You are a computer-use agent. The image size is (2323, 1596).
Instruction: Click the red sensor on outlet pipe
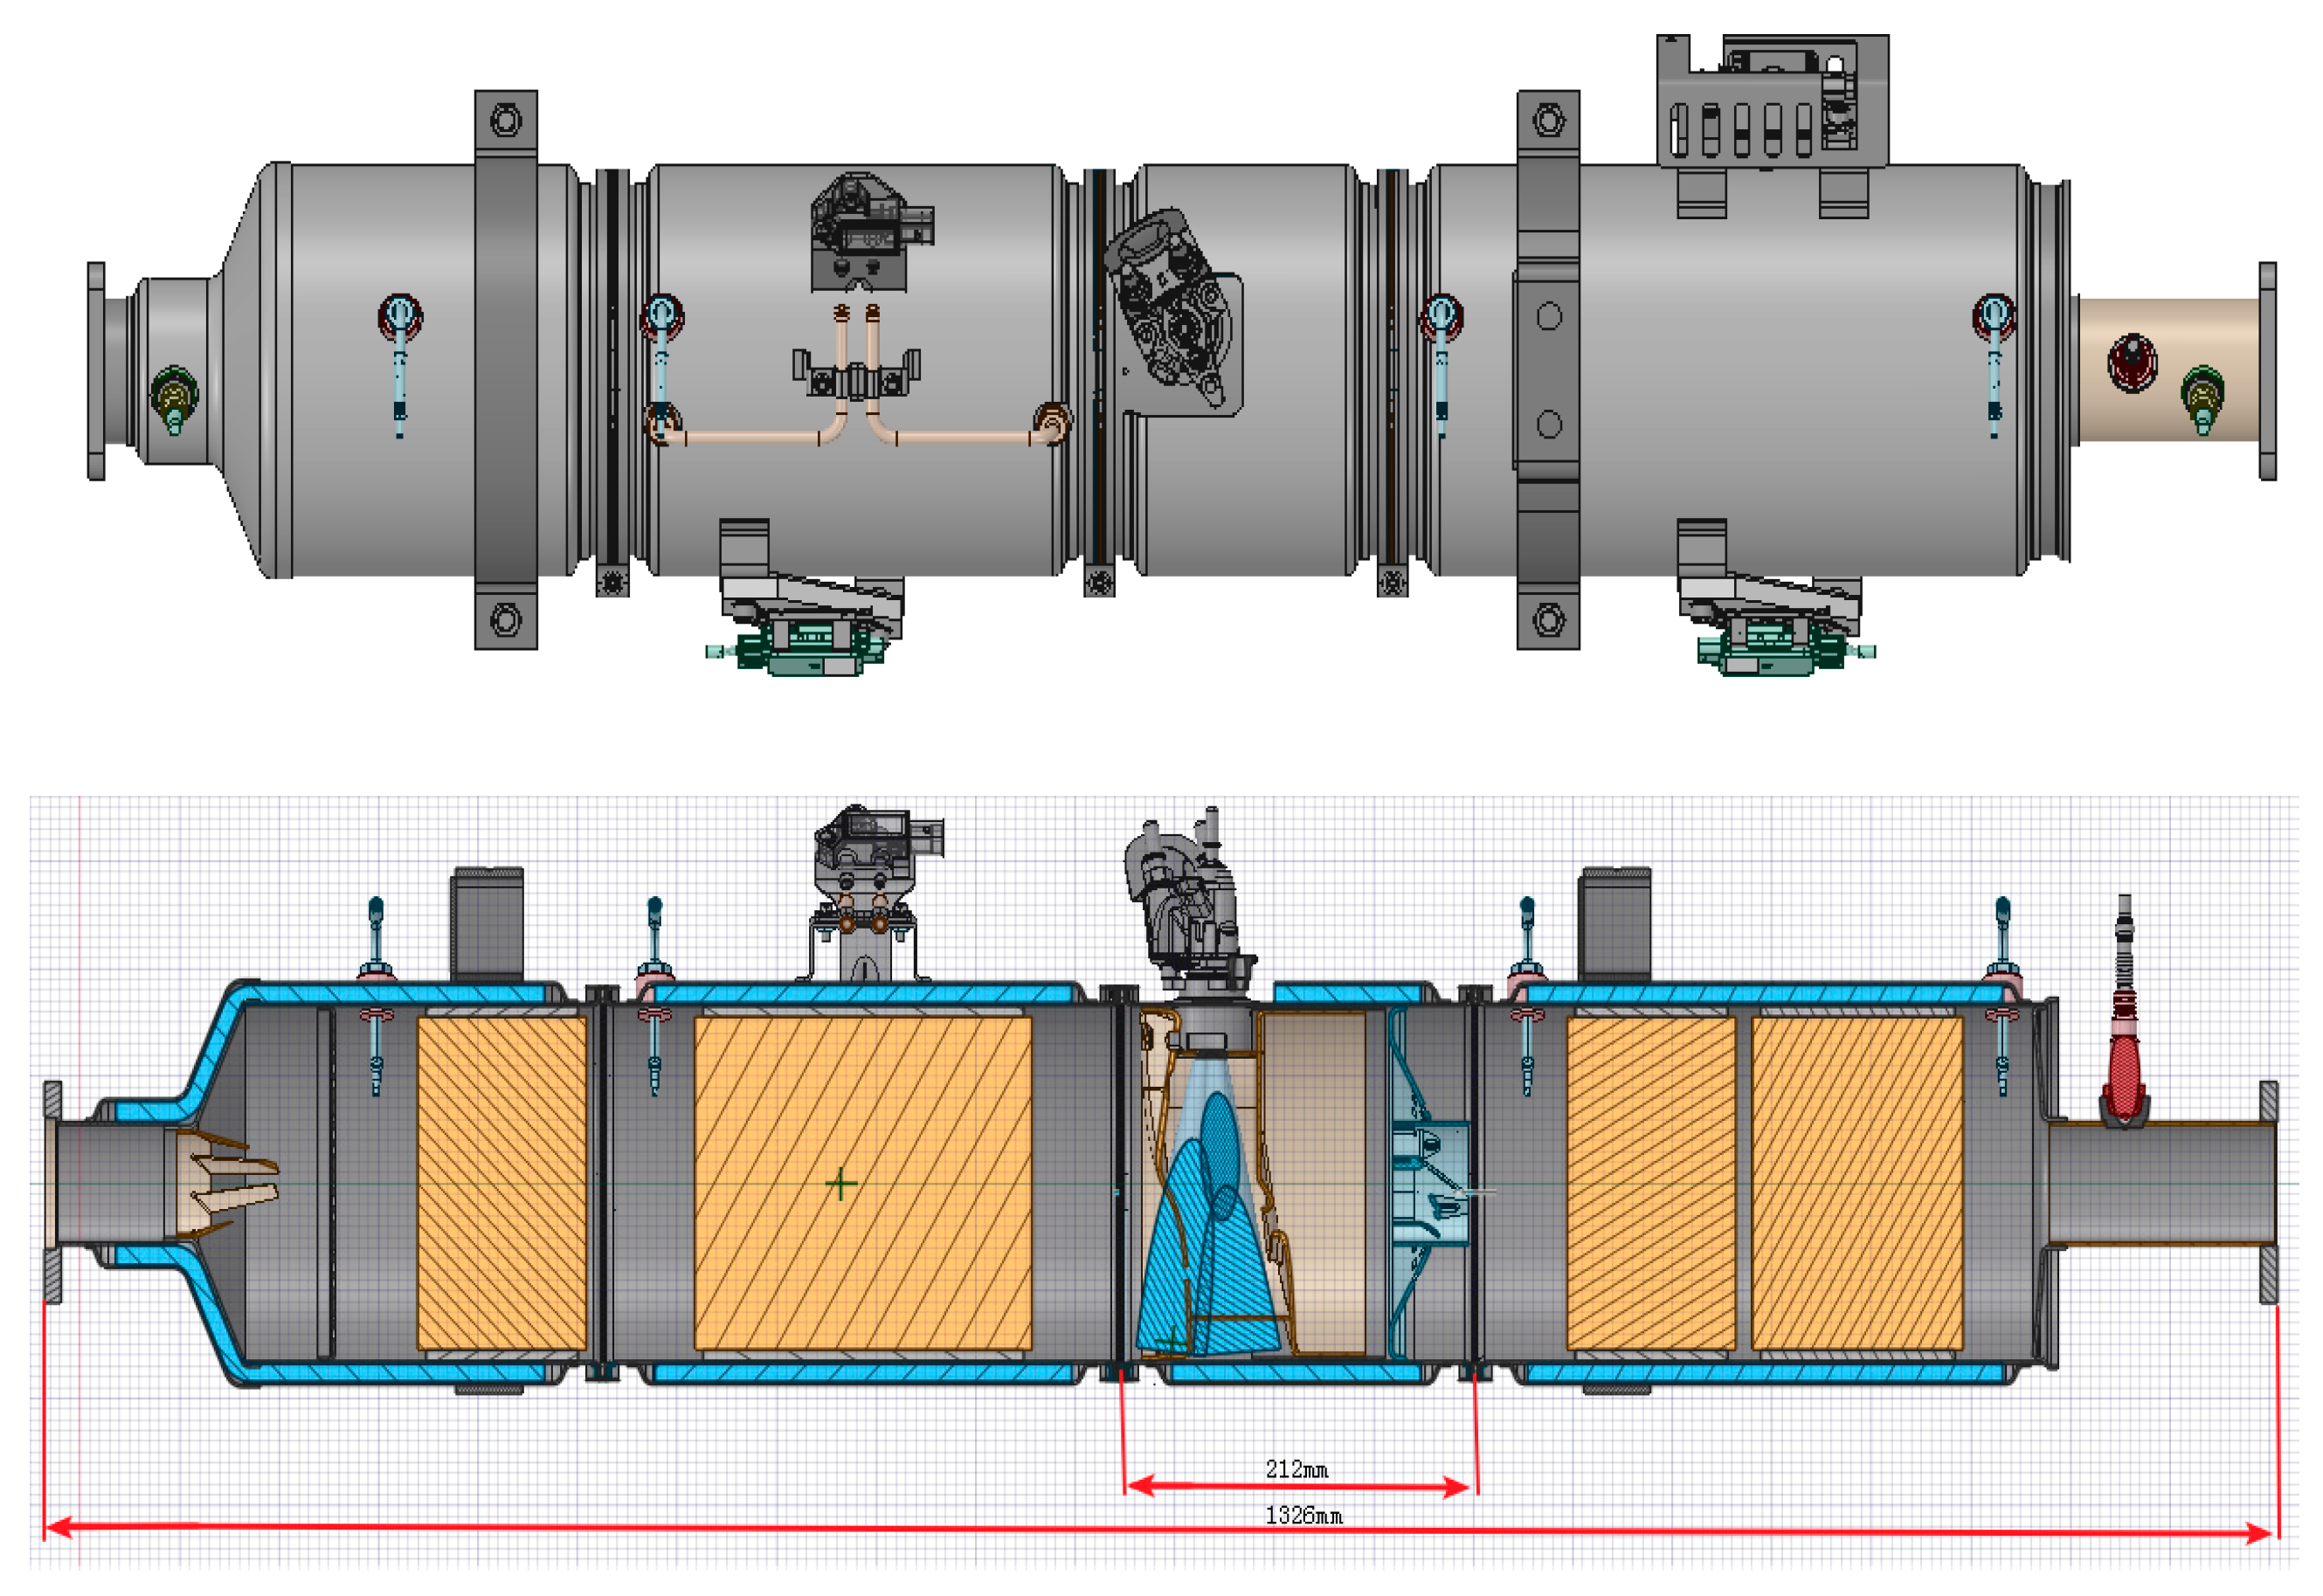(2124, 1068)
